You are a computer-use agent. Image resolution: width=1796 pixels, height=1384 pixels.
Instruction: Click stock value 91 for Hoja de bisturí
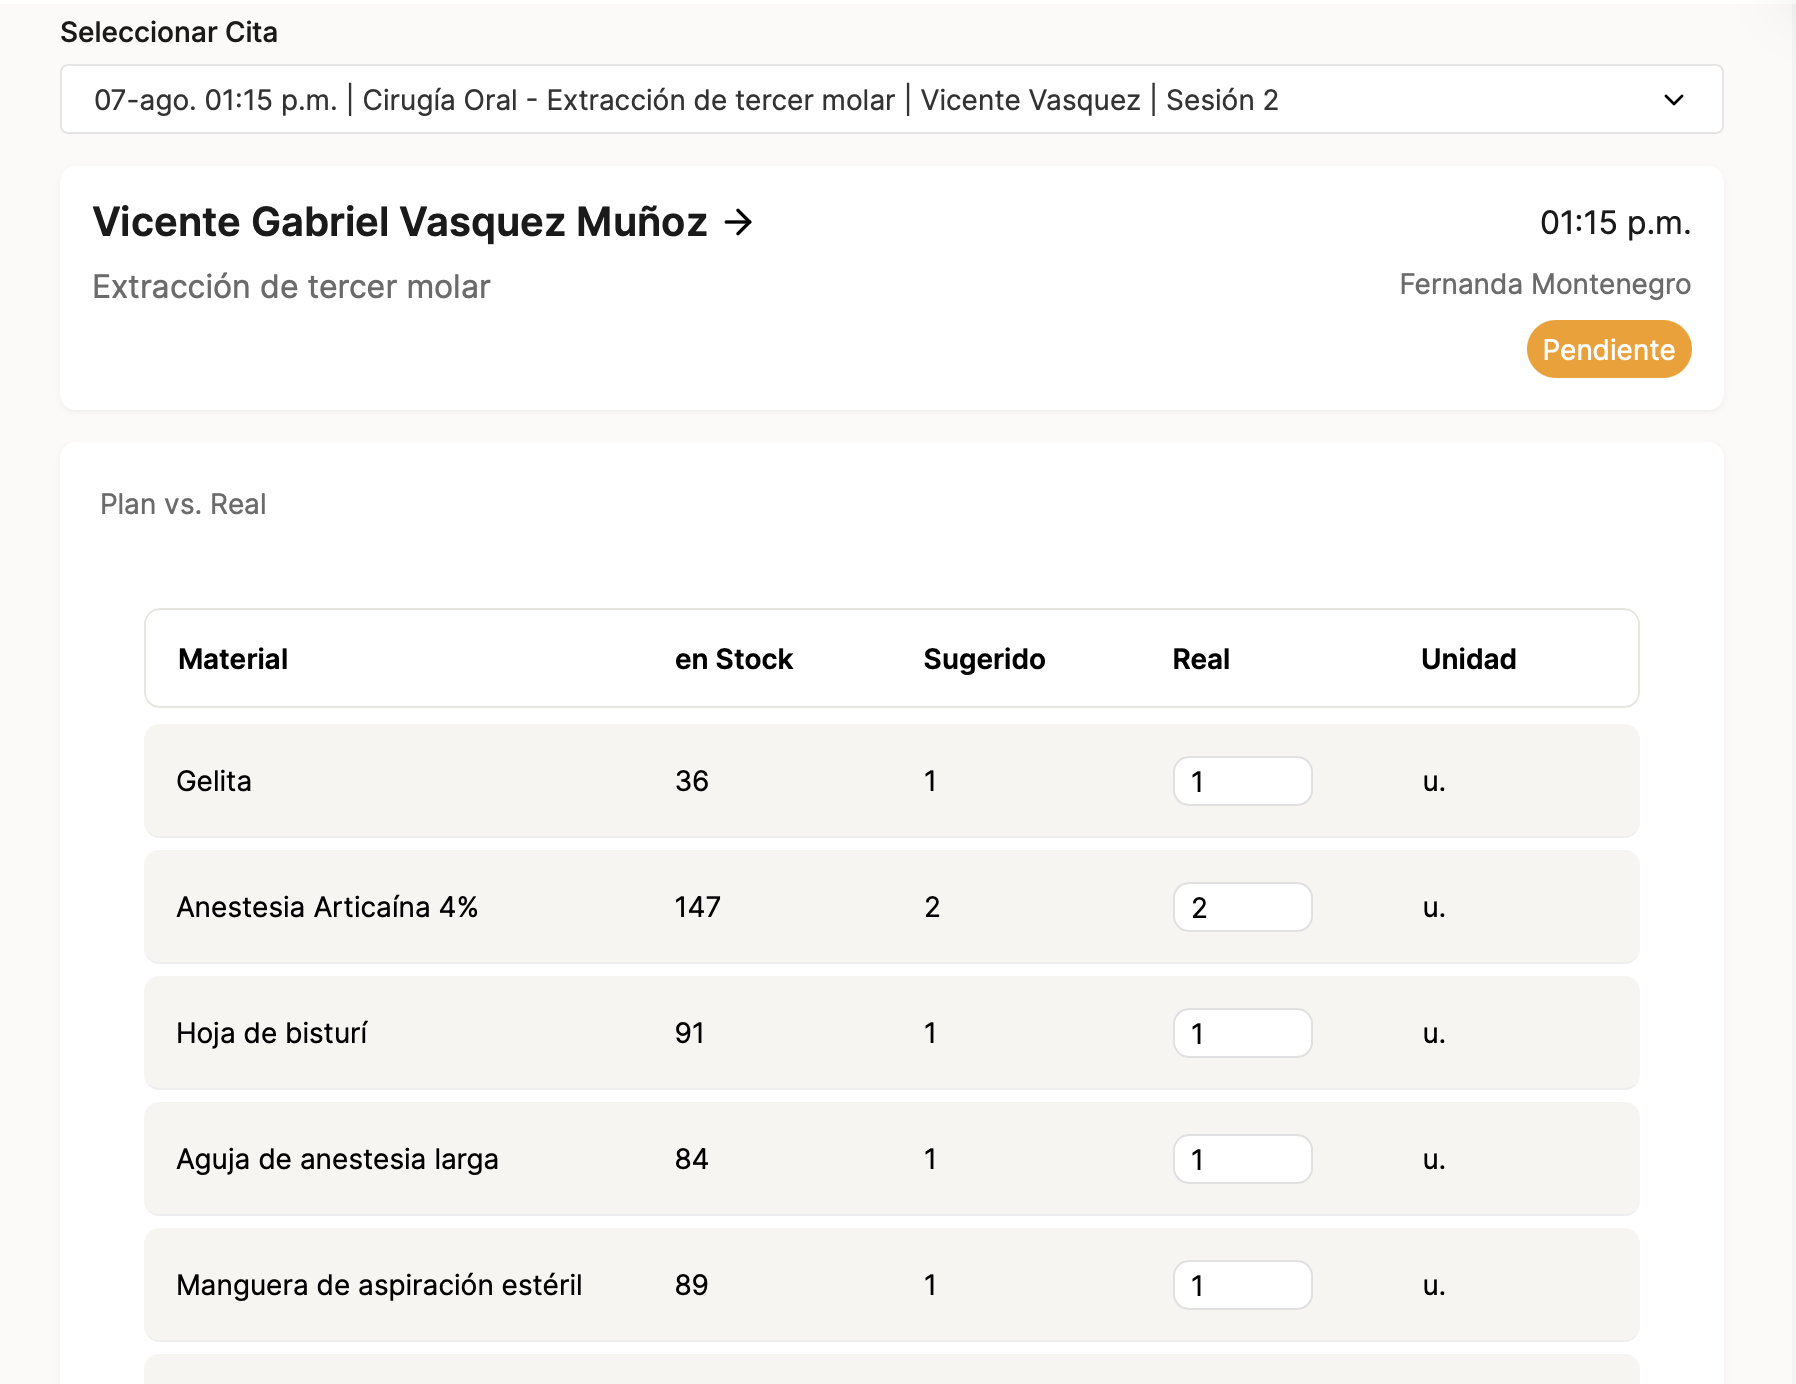pos(690,1033)
